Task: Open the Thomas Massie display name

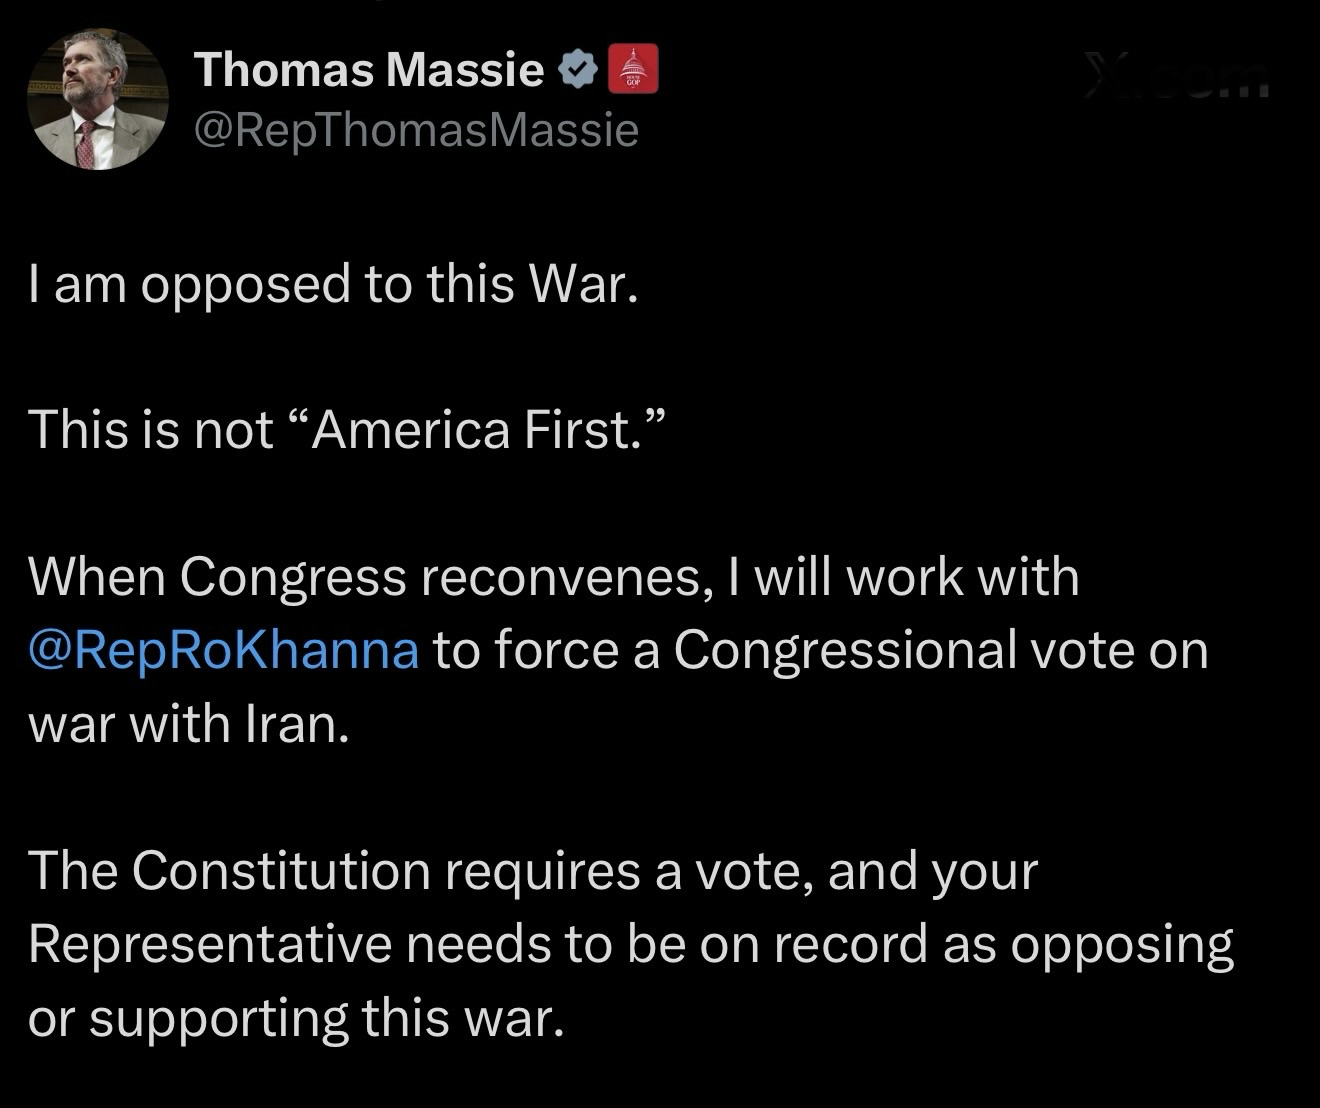Action: click(369, 69)
